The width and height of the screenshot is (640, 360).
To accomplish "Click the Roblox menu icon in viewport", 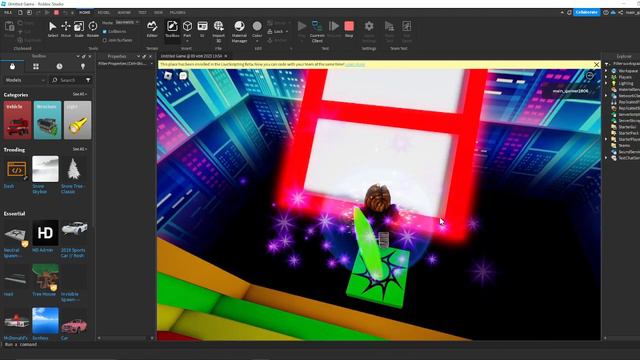I will click(168, 76).
